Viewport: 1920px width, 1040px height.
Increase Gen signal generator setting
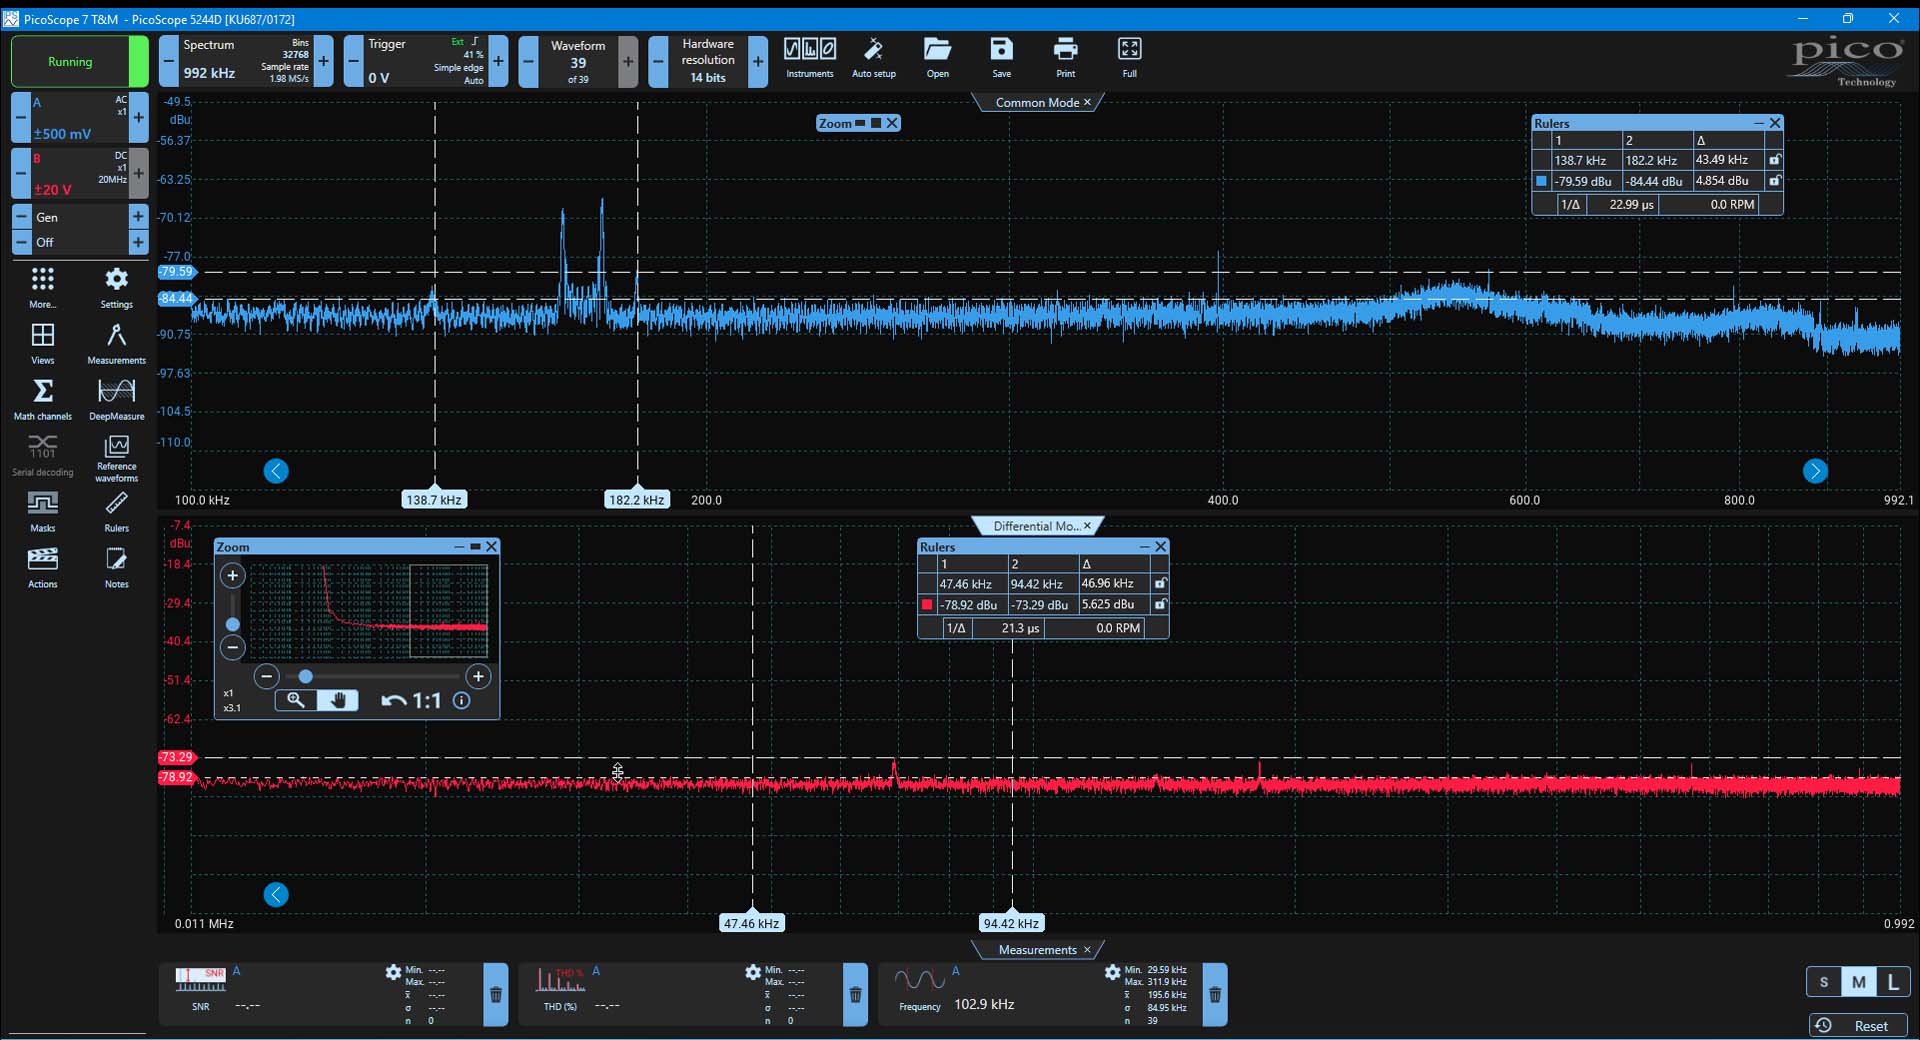139,217
